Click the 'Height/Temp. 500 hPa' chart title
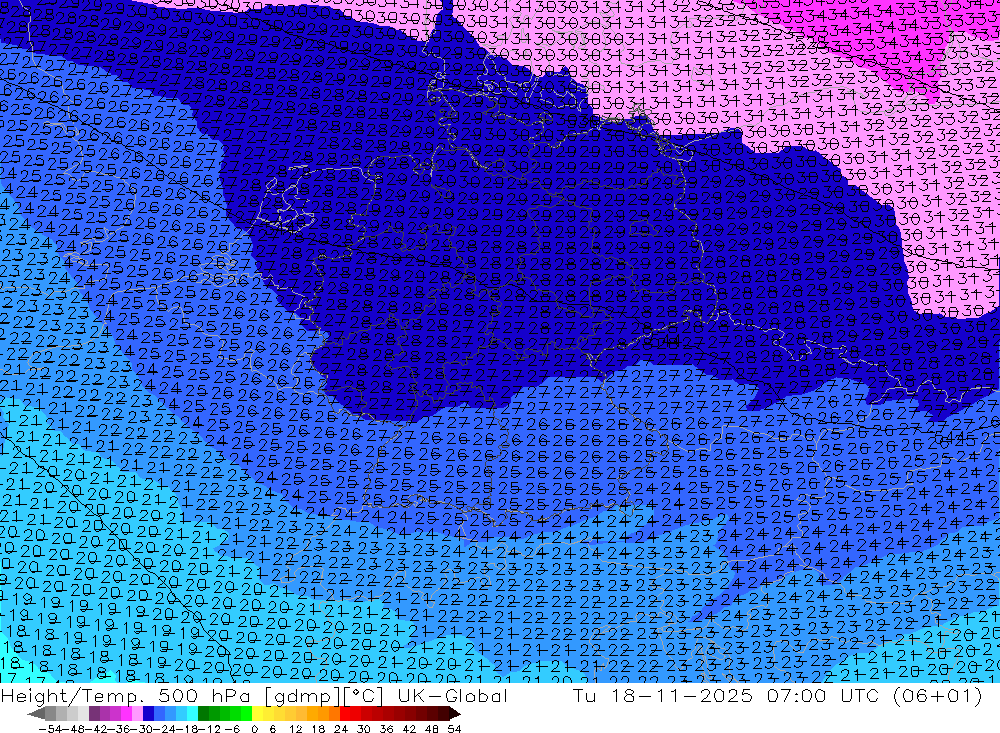The width and height of the screenshot is (1000, 733). 126,695
